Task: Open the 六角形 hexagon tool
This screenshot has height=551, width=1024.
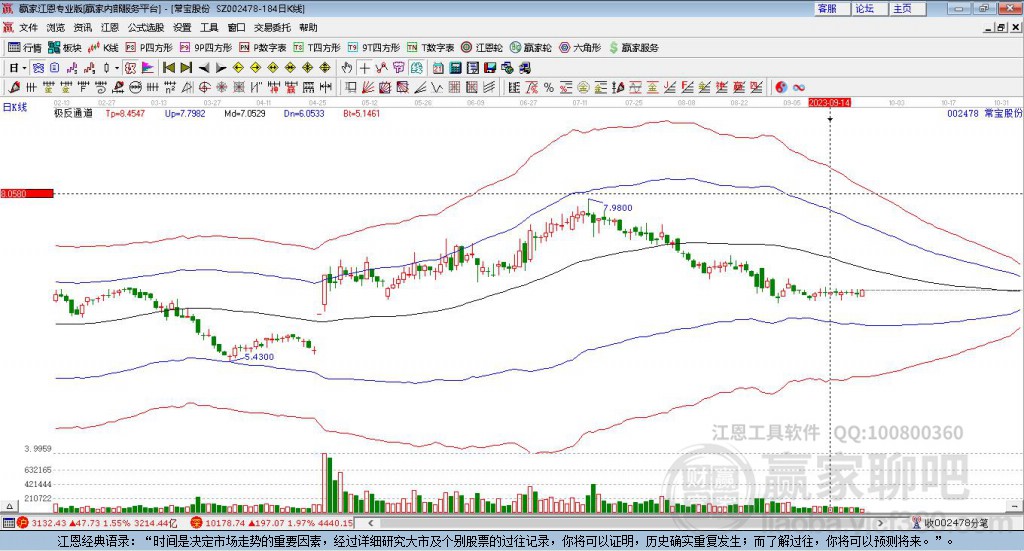Action: click(x=580, y=48)
